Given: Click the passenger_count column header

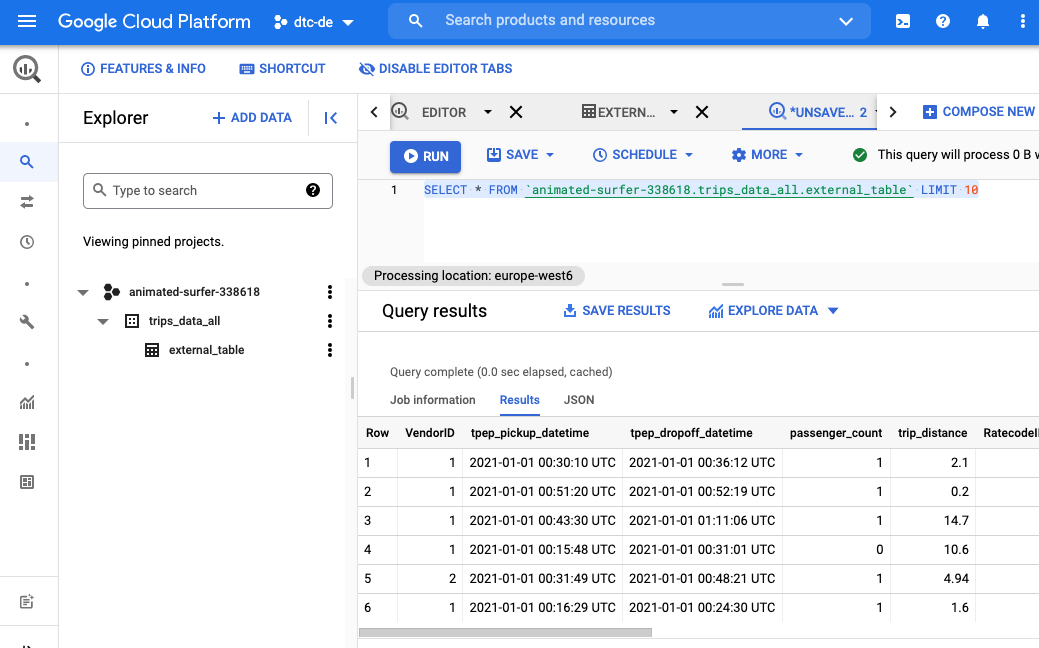Looking at the screenshot, I should [x=836, y=433].
